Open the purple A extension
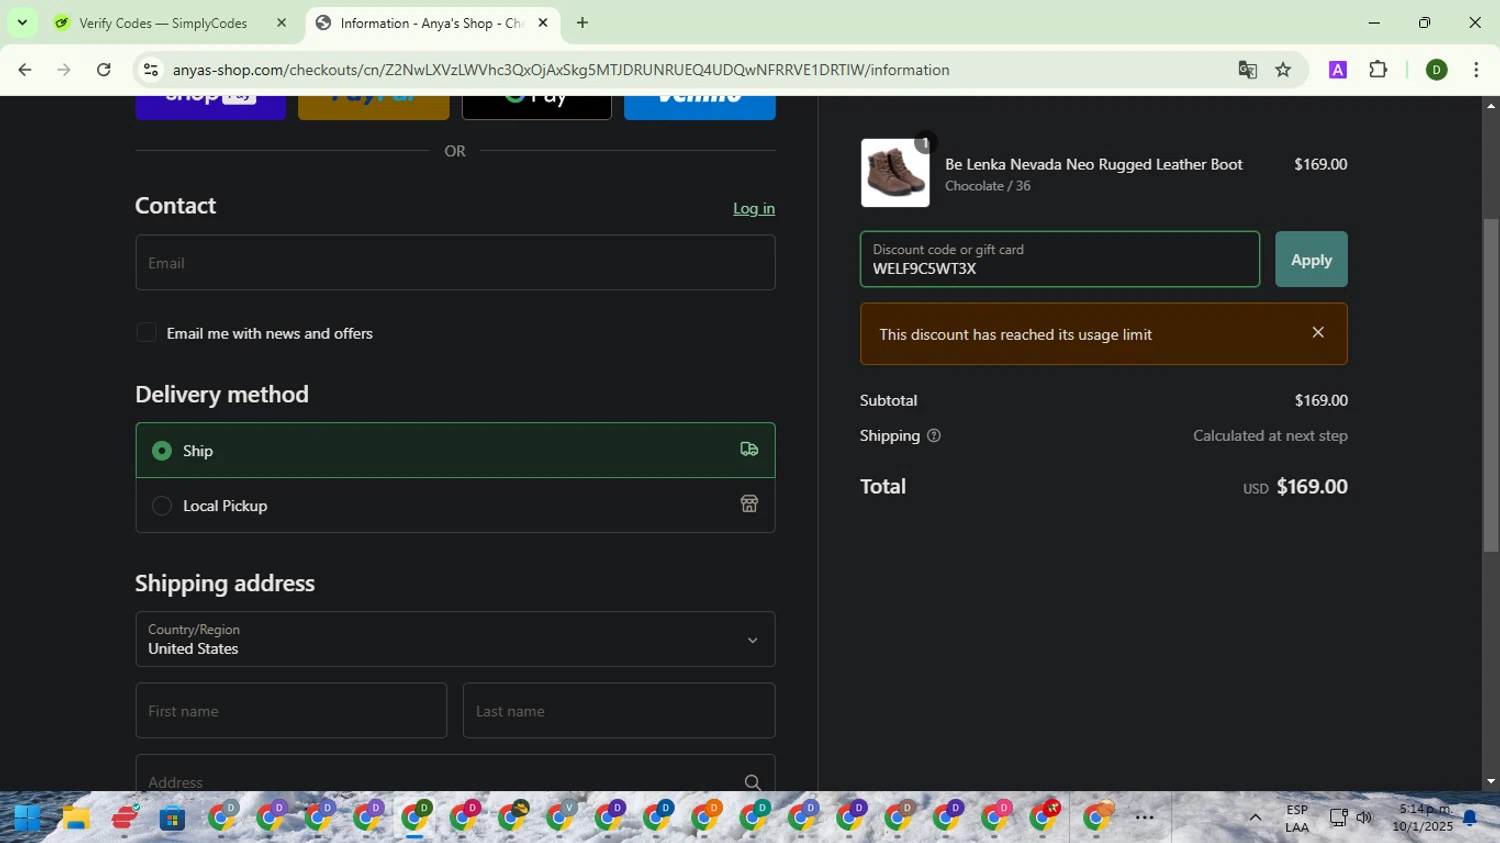The width and height of the screenshot is (1500, 843). coord(1338,70)
